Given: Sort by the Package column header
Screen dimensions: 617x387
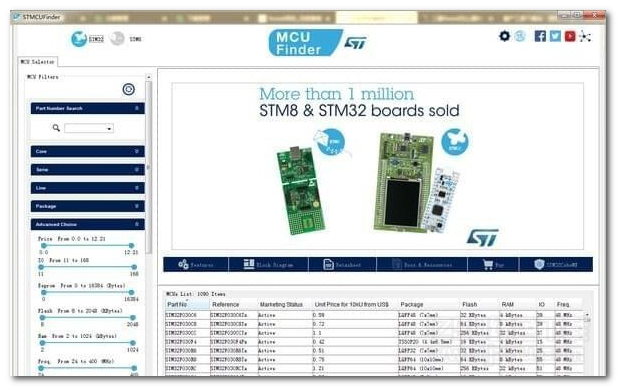Looking at the screenshot, I should [x=429, y=304].
